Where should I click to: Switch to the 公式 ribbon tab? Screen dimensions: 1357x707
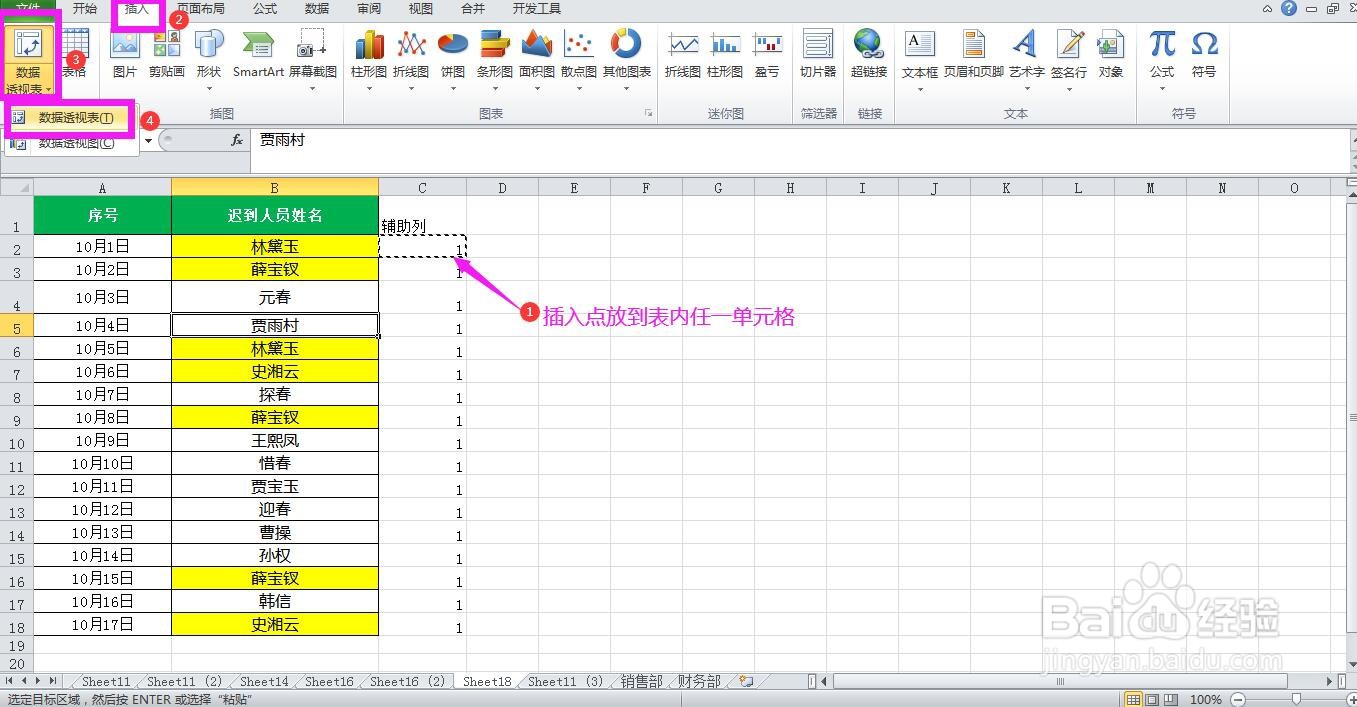pyautogui.click(x=265, y=8)
